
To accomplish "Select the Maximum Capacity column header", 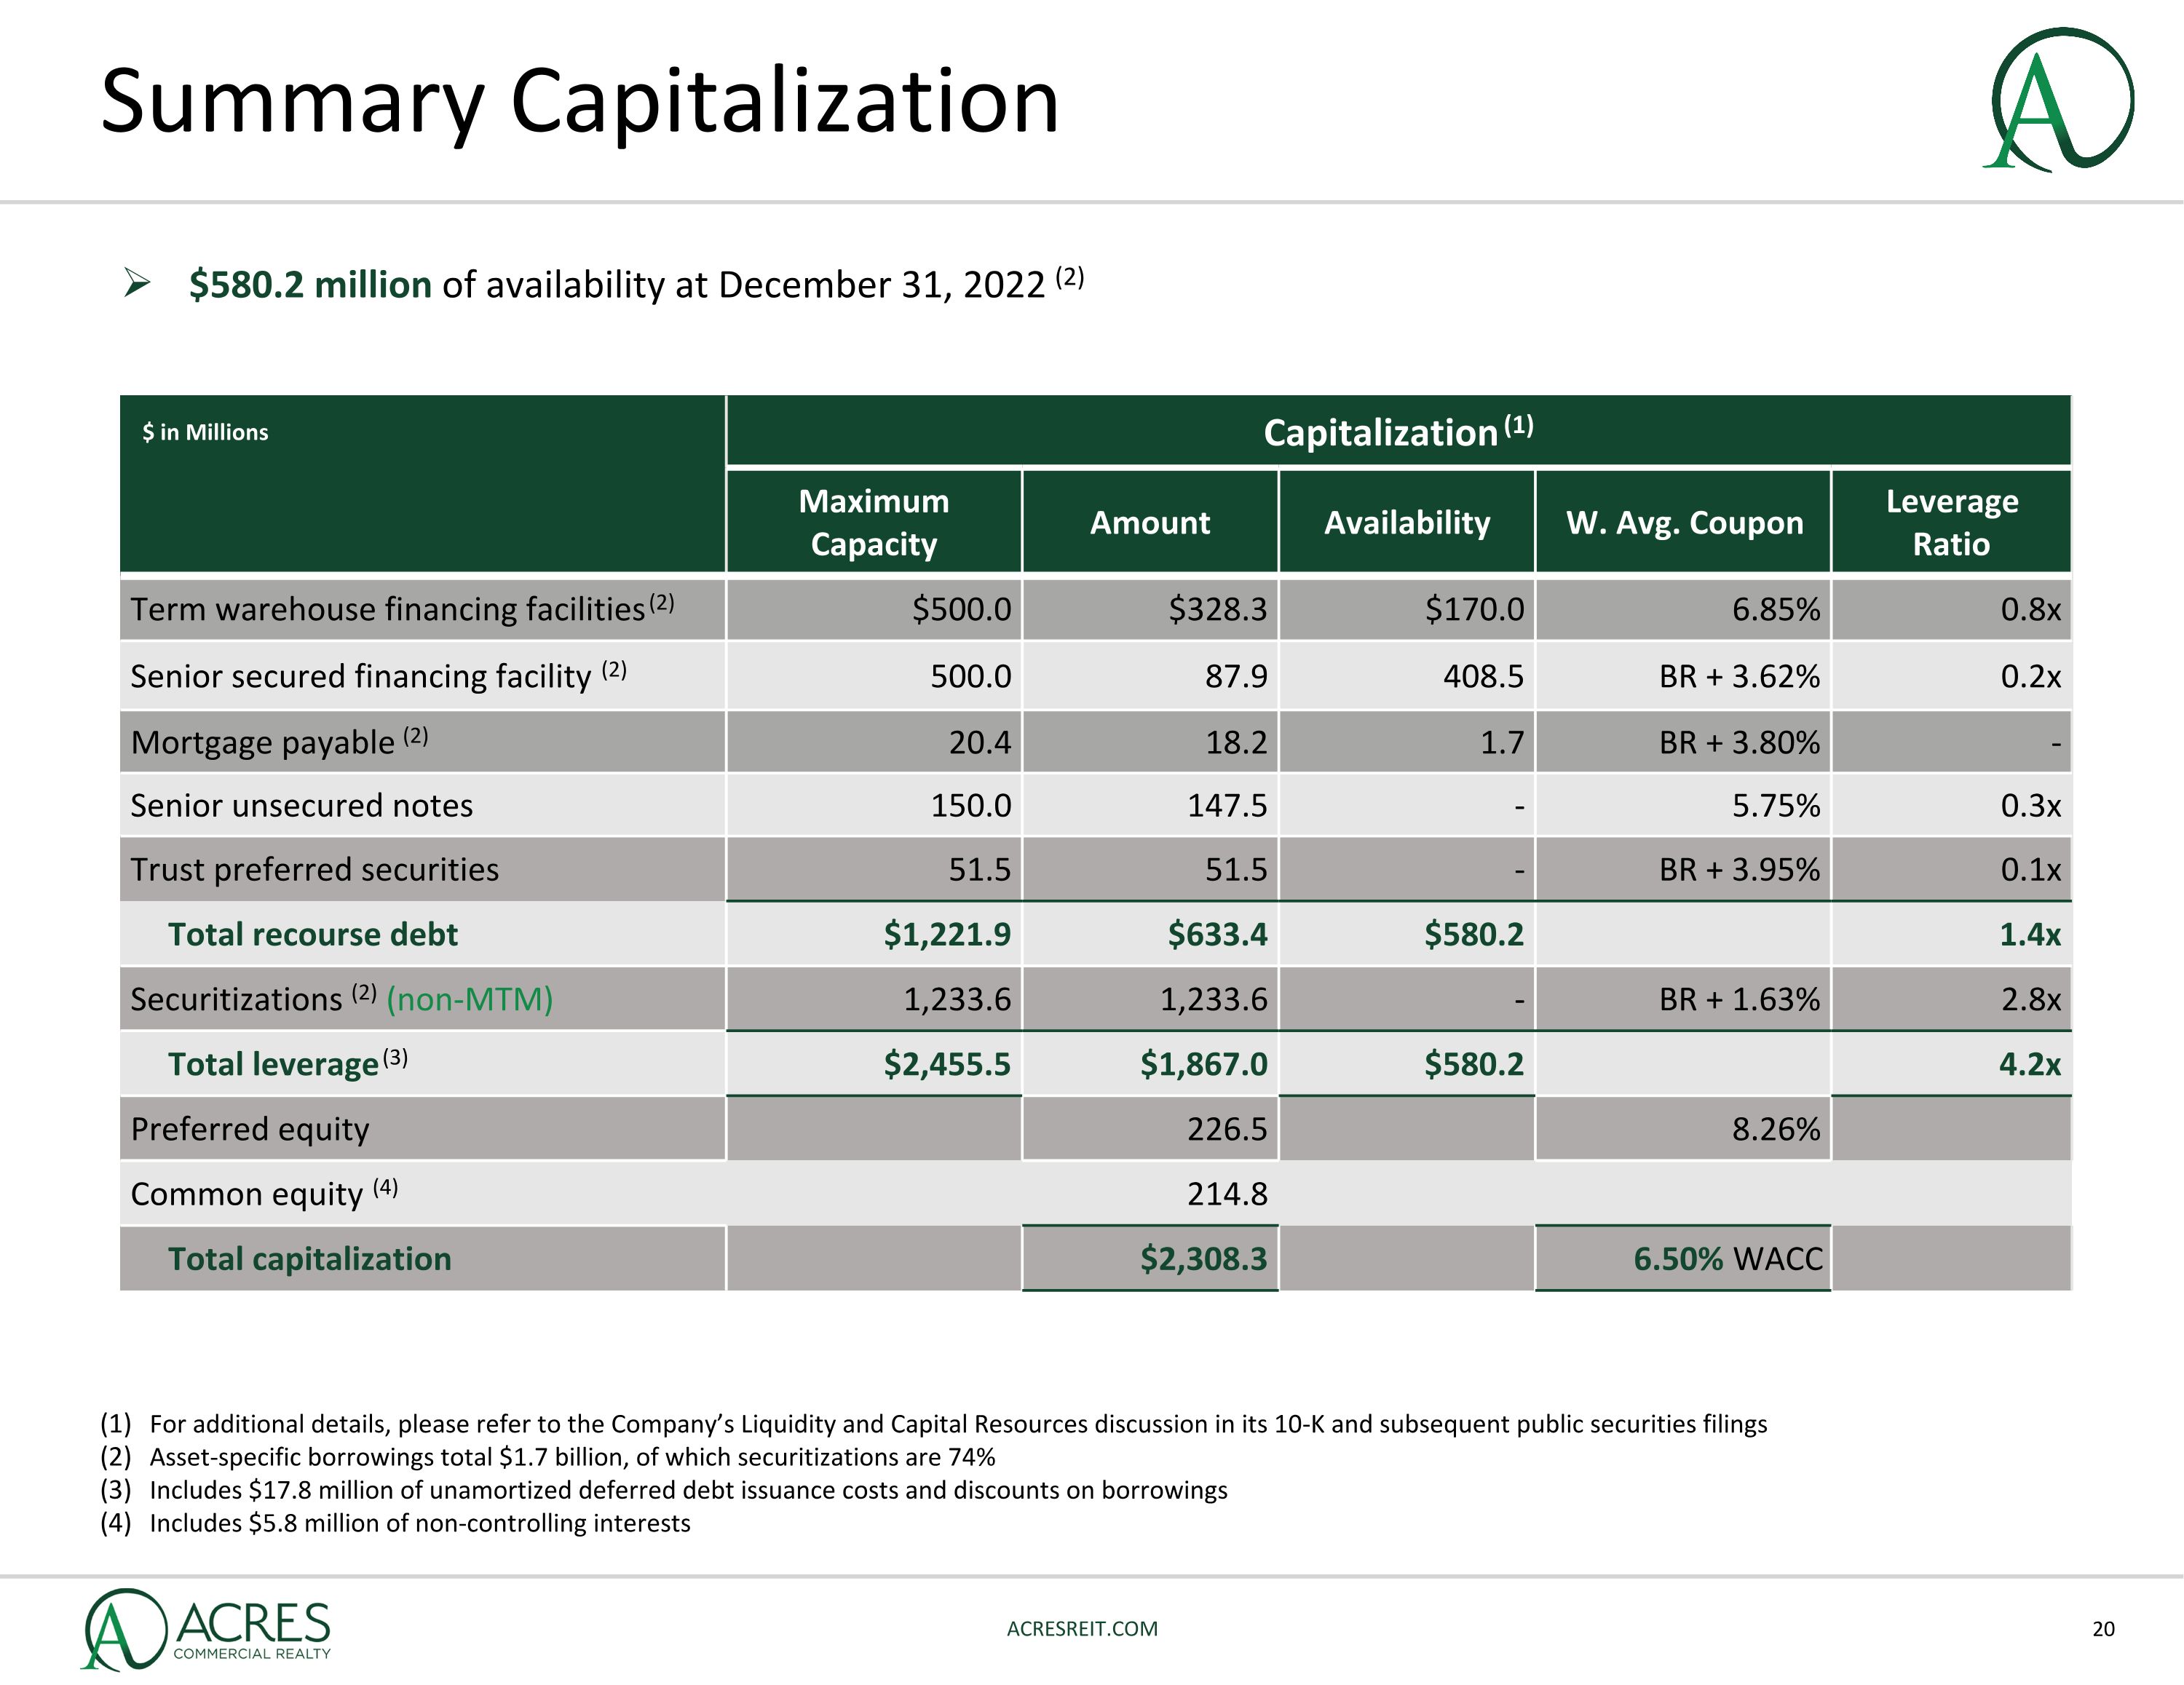I will click(873, 522).
